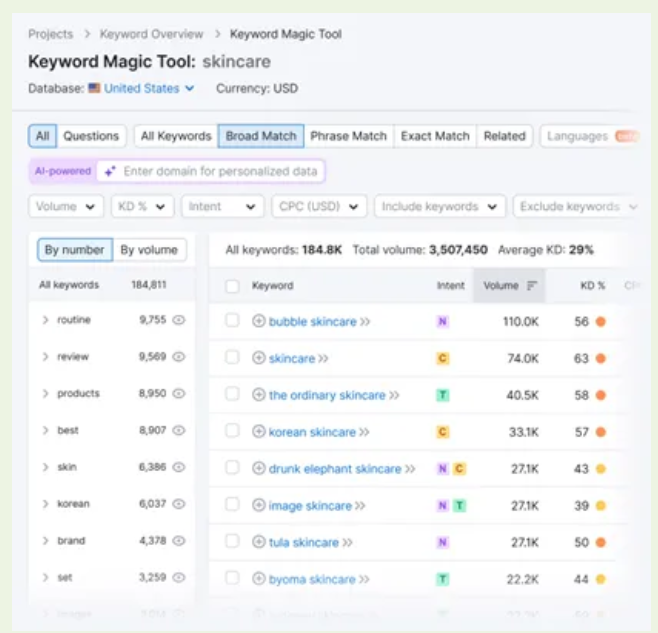Open the United States database dropdown
The image size is (658, 633).
click(149, 88)
